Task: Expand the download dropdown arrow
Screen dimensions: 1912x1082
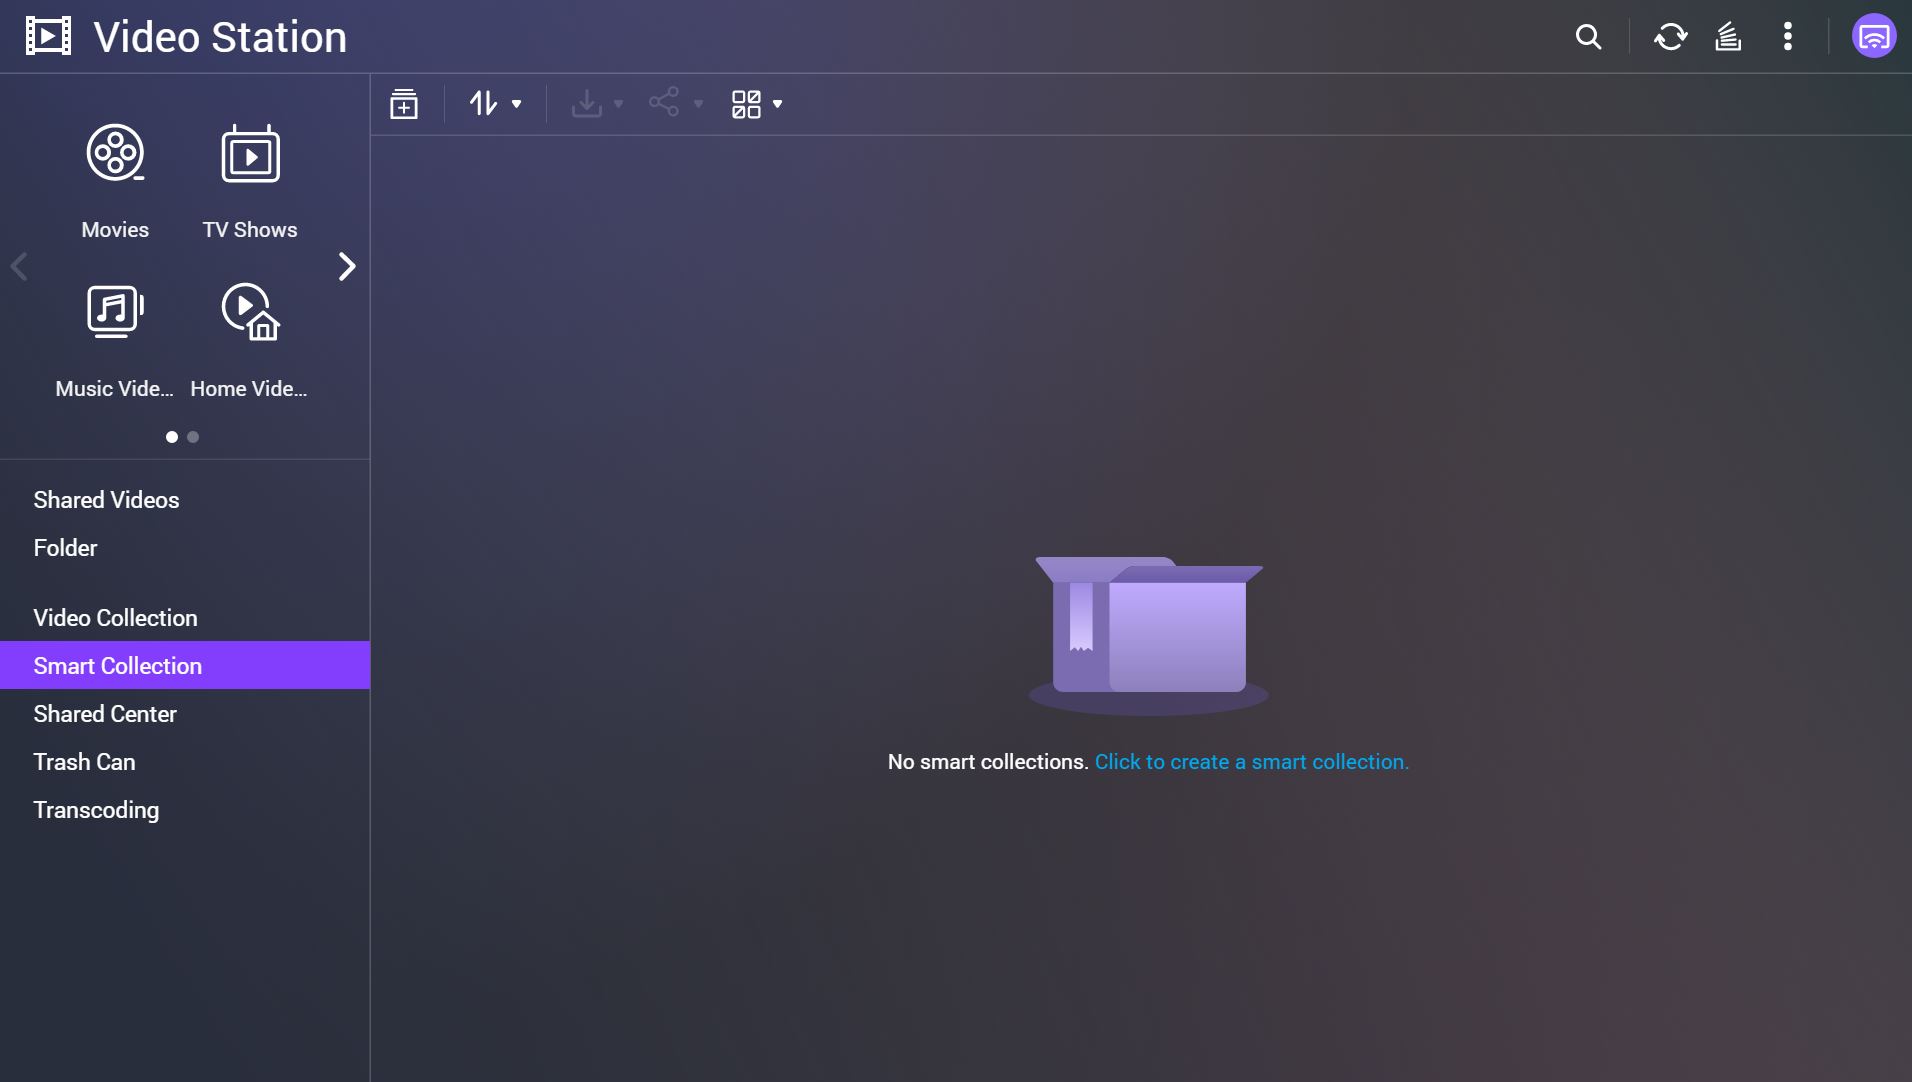Action: pos(618,104)
